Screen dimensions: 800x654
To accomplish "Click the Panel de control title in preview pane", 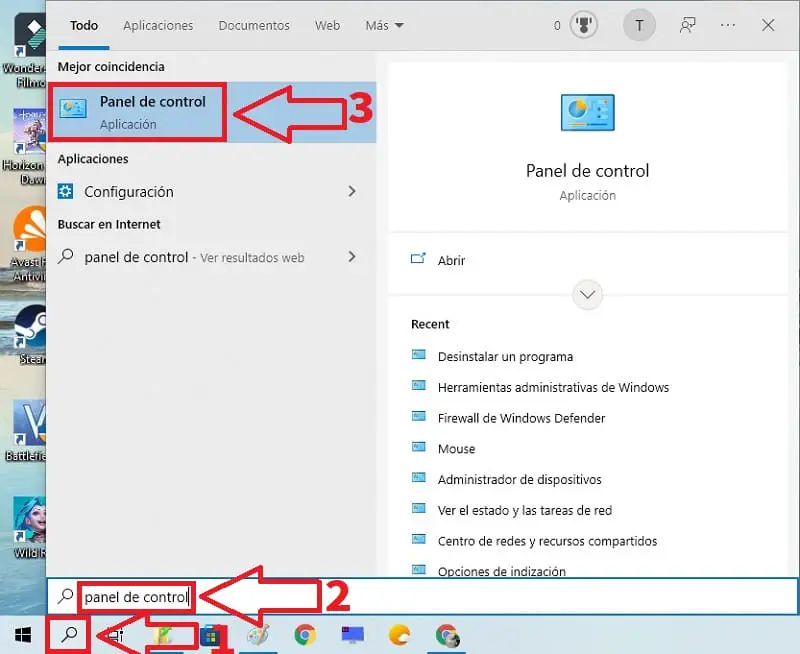I will click(x=587, y=170).
